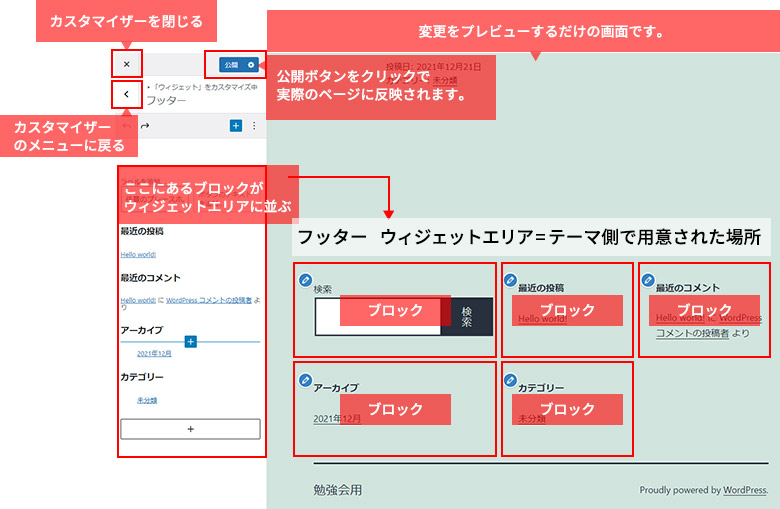Click the edit pencil on preview 最近のコメント widget
This screenshot has width=780, height=509.
648,280
